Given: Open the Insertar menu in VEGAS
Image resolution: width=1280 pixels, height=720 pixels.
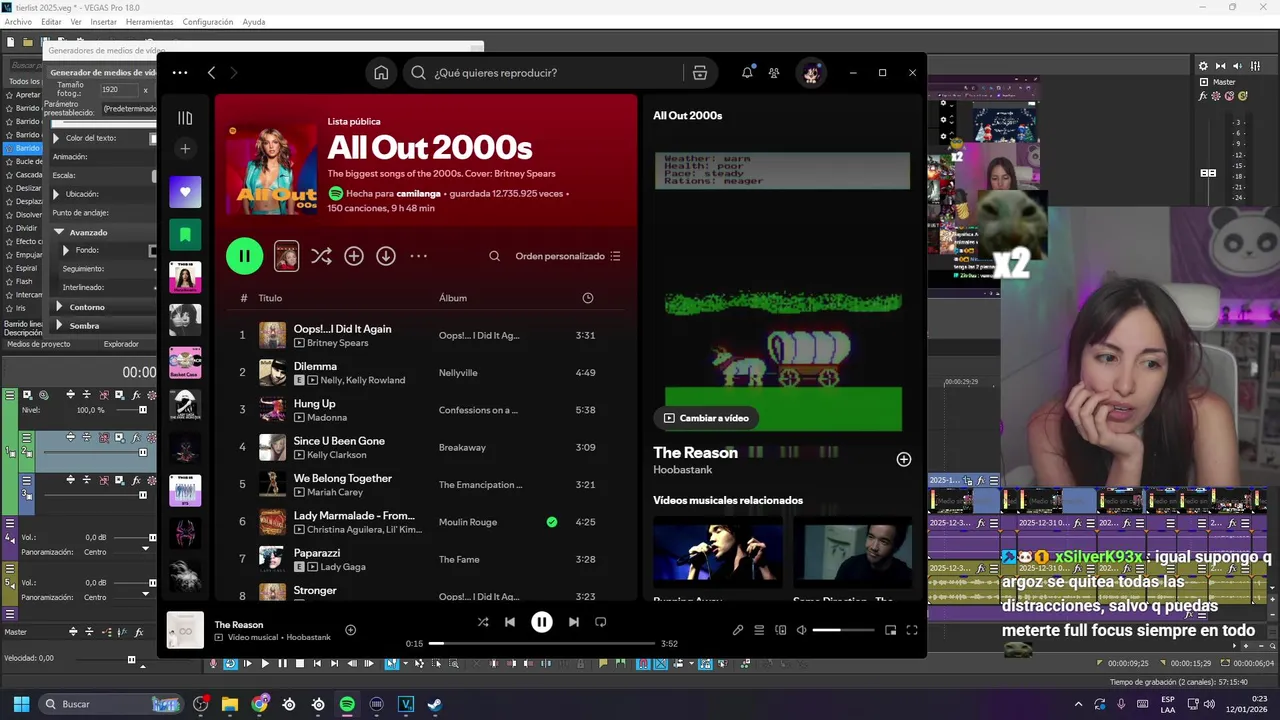Looking at the screenshot, I should [x=103, y=22].
